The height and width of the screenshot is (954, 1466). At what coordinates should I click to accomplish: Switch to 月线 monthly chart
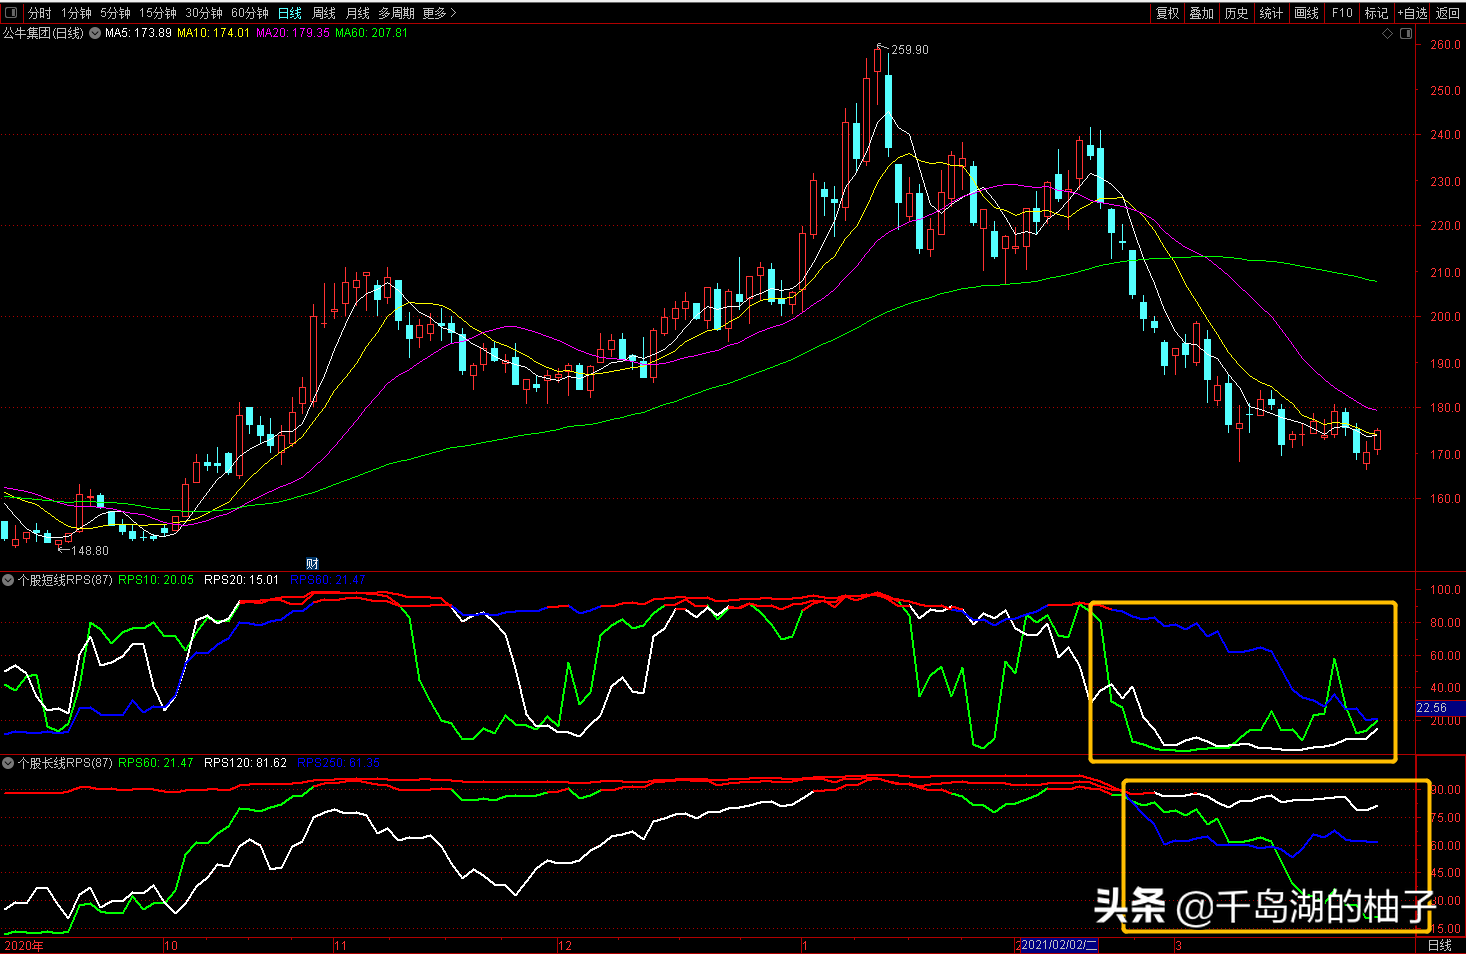point(357,13)
